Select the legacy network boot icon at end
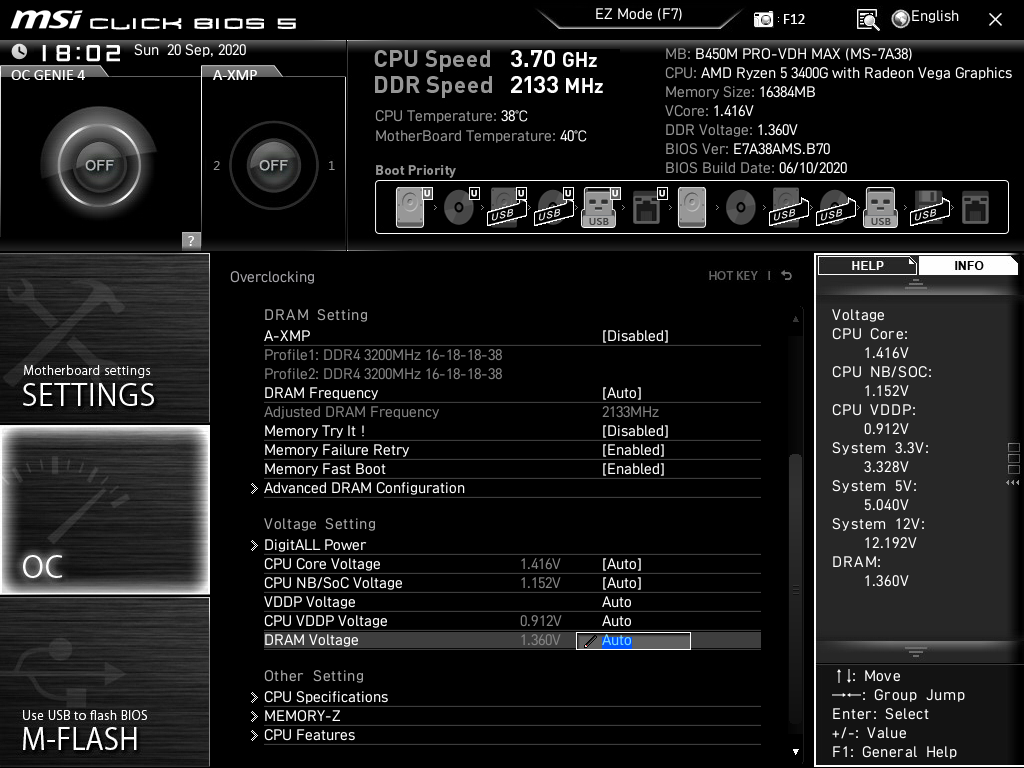 (x=975, y=207)
